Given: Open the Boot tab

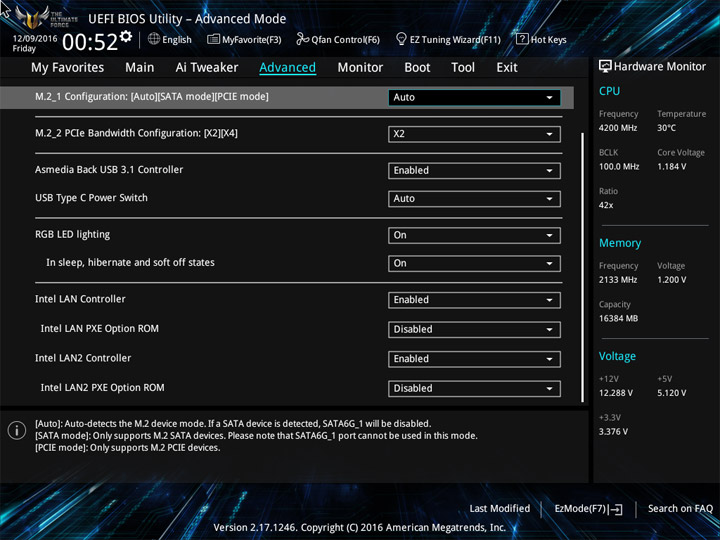Looking at the screenshot, I should (417, 68).
